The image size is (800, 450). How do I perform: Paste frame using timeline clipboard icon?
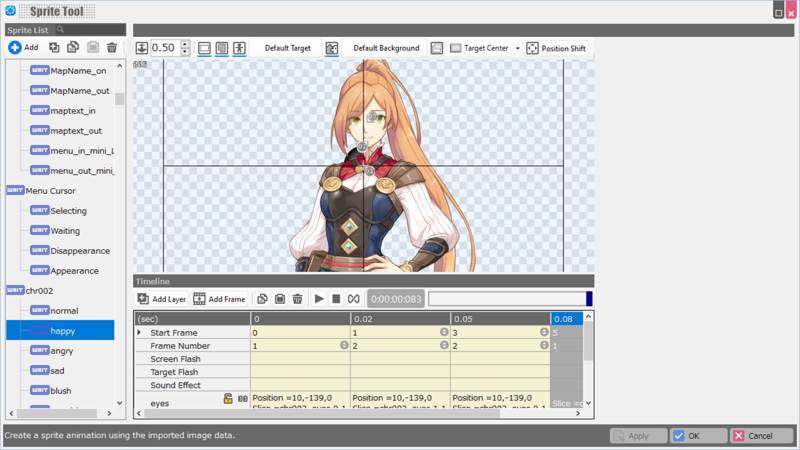click(280, 299)
